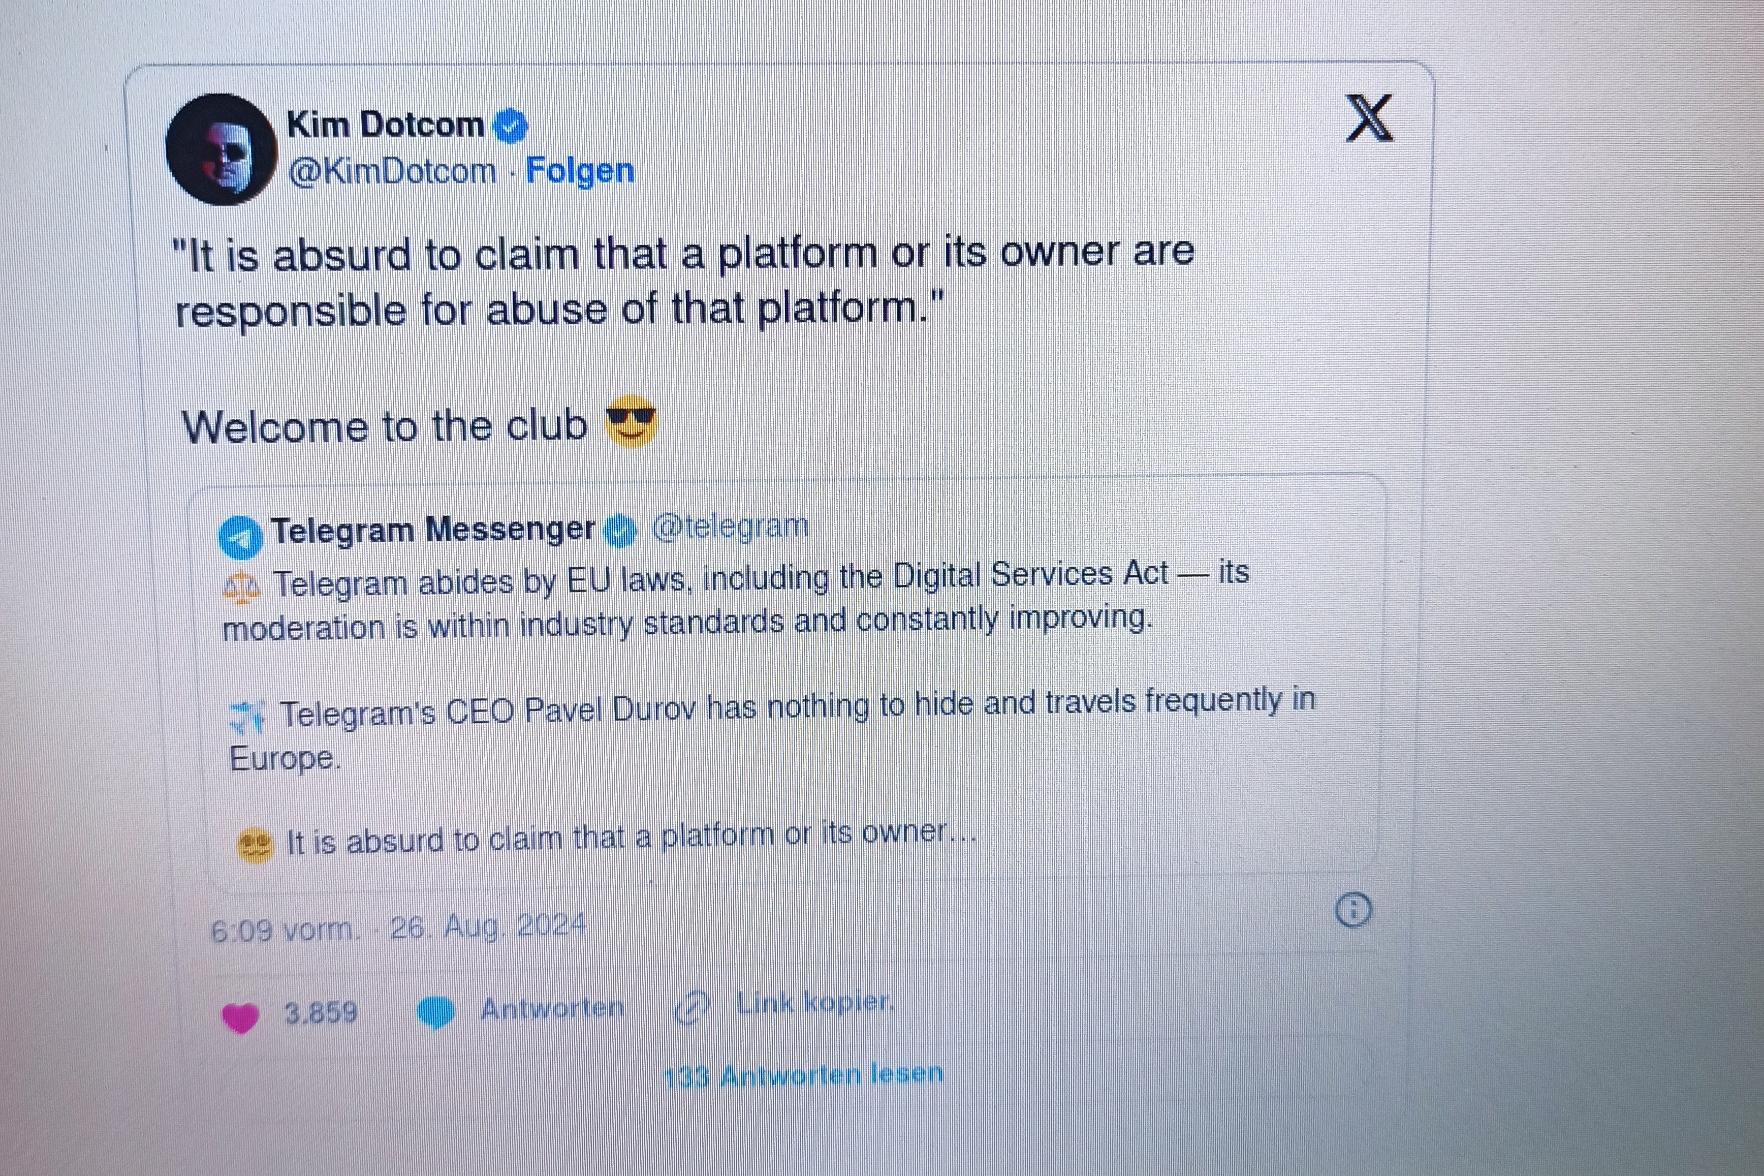Click the Telegram Messenger verified badge

point(620,530)
